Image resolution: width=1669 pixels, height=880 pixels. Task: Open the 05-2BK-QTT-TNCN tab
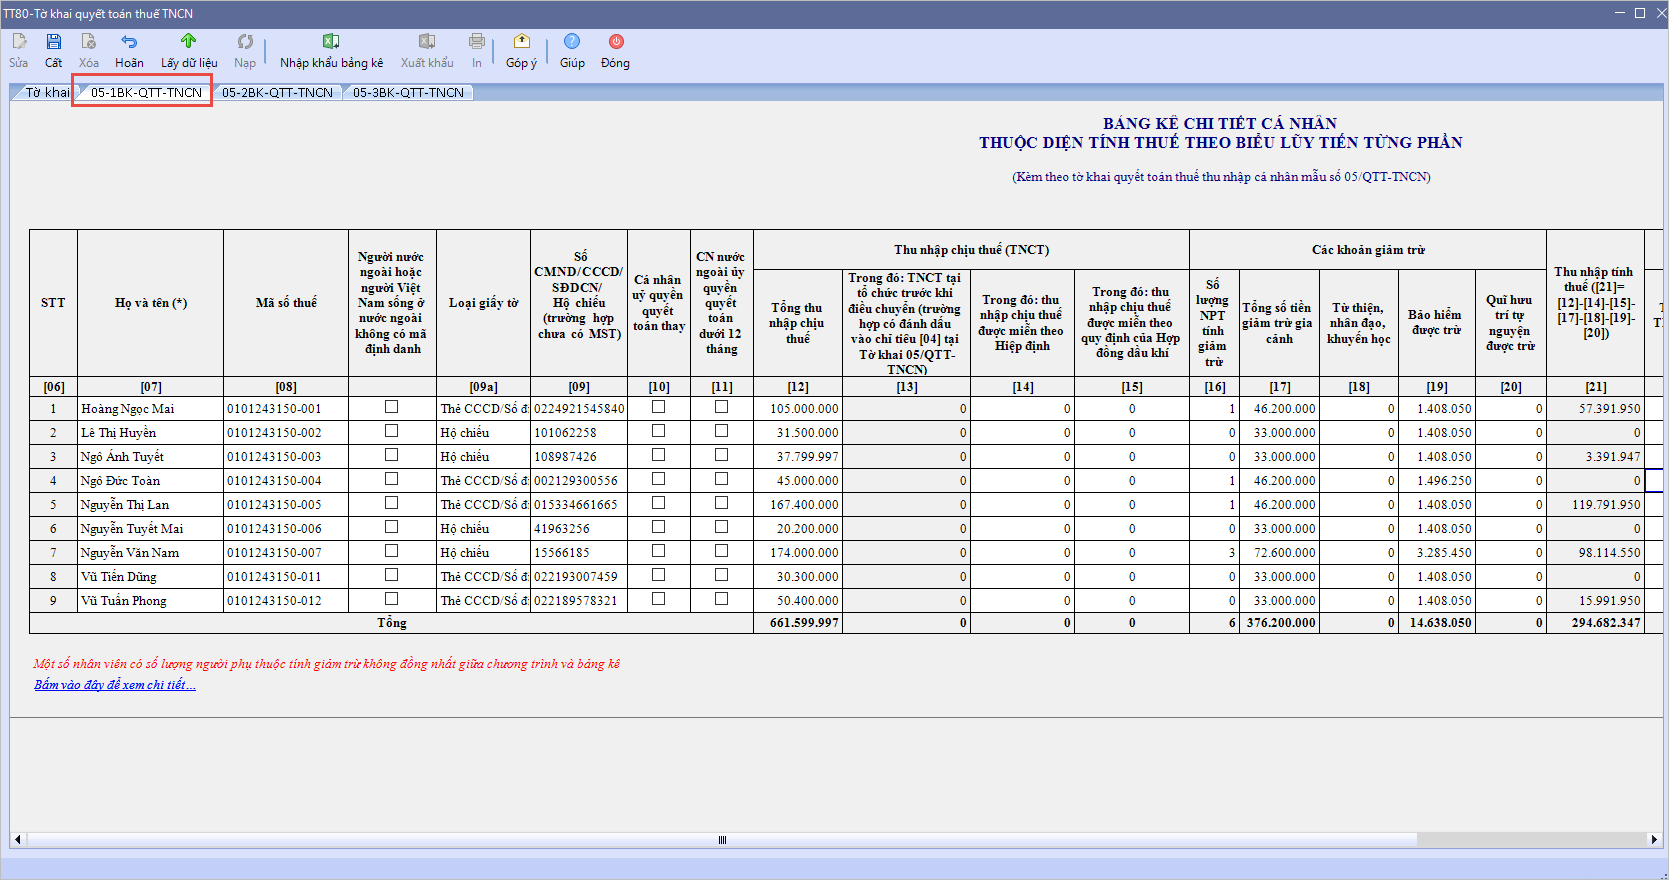277,93
